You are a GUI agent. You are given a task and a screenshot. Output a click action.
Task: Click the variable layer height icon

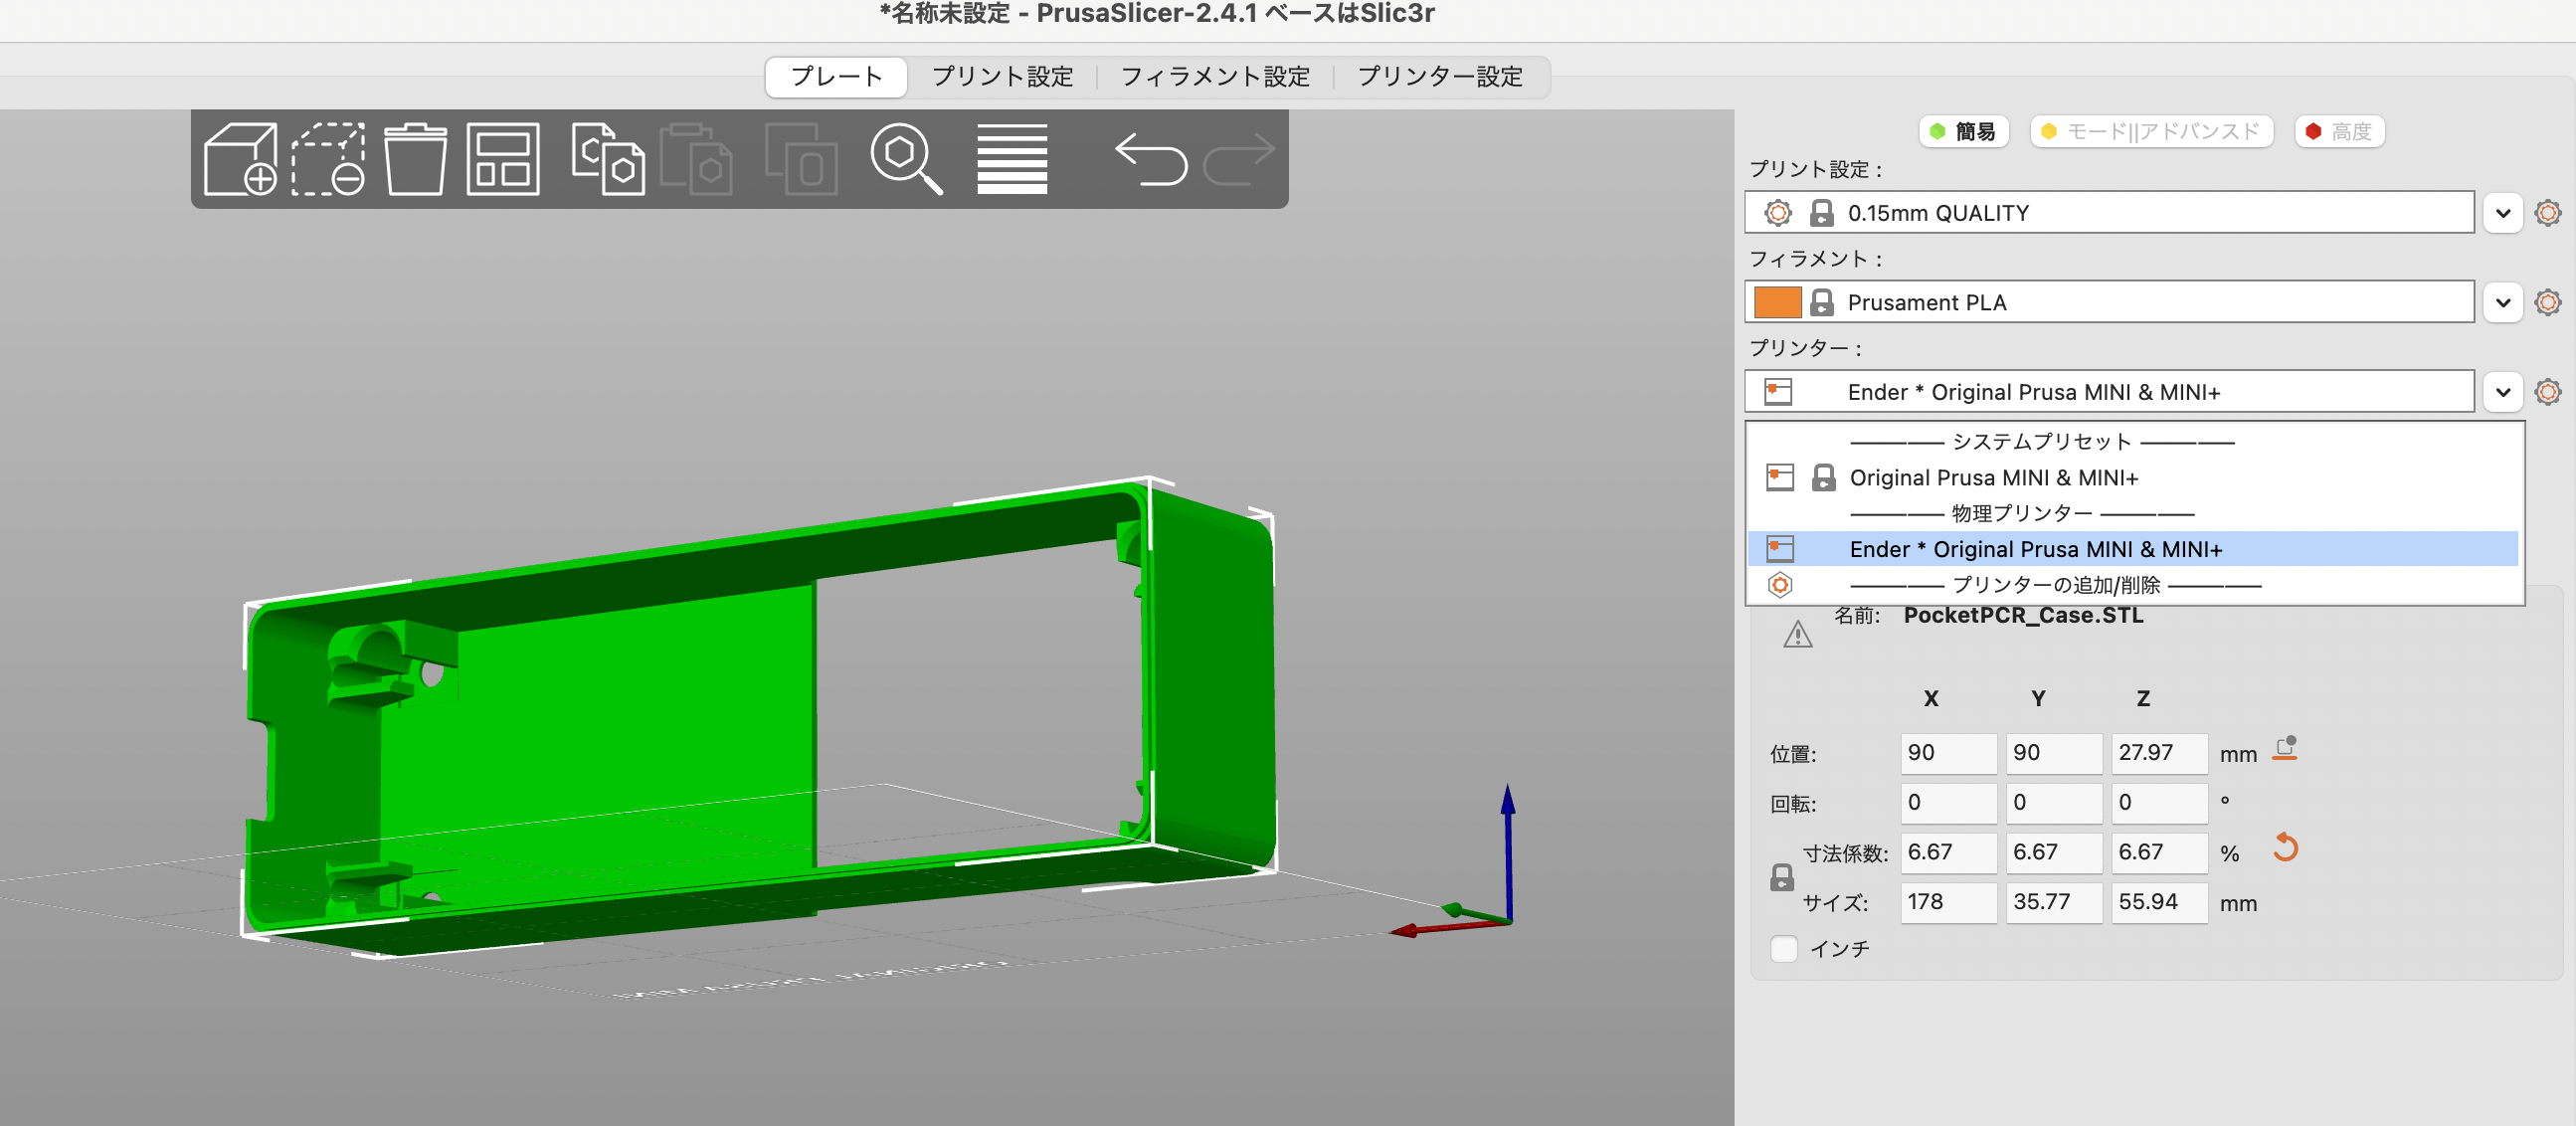(1012, 159)
